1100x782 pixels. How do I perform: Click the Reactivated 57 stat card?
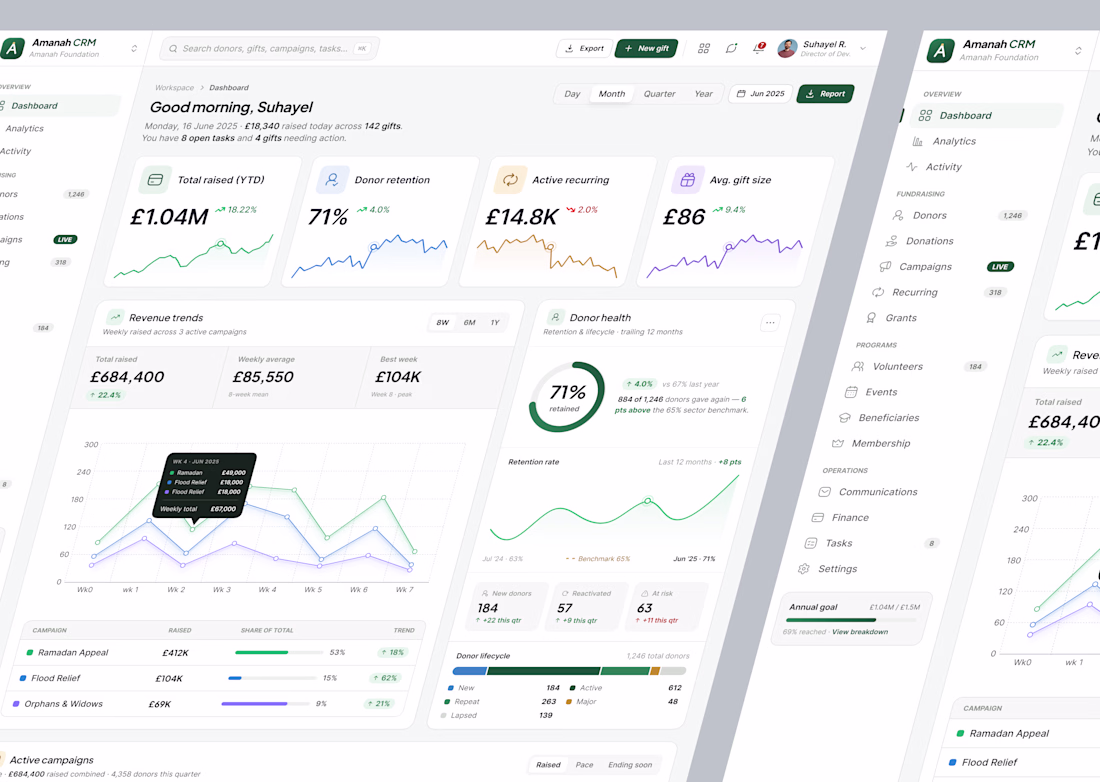[586, 607]
